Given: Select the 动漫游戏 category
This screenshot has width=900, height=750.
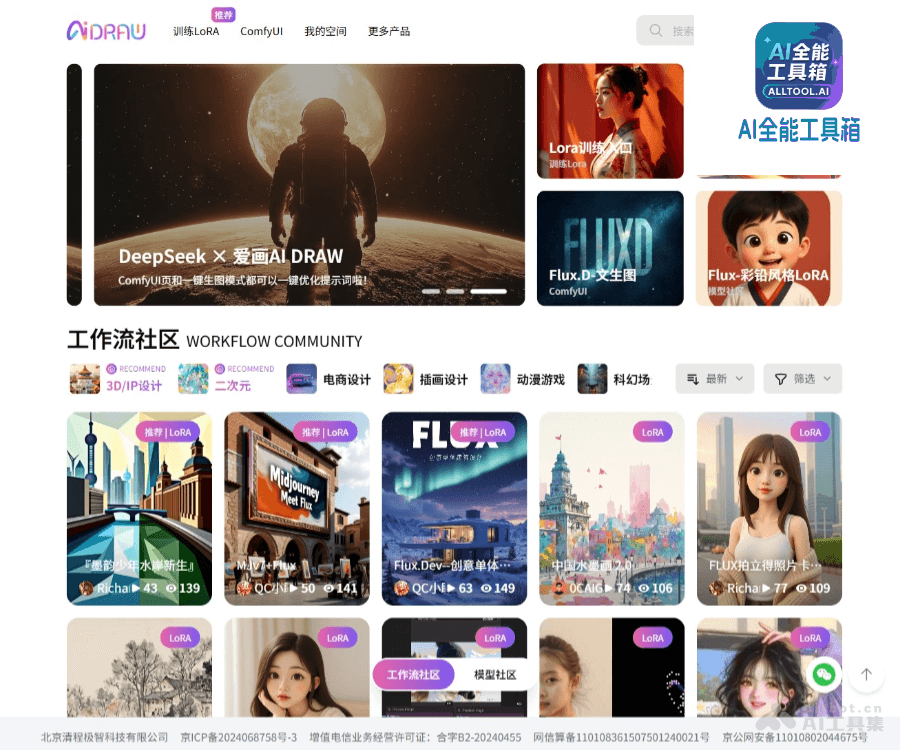Looking at the screenshot, I should coord(541,379).
